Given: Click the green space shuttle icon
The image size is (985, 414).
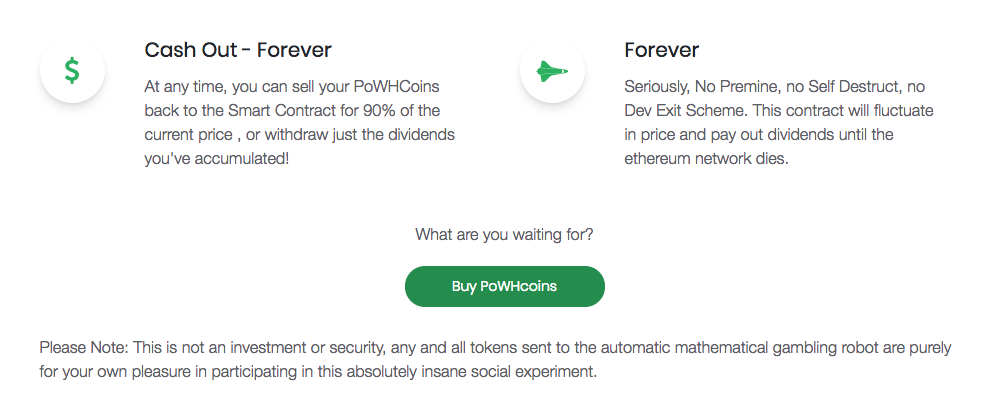Looking at the screenshot, I should point(552,71).
